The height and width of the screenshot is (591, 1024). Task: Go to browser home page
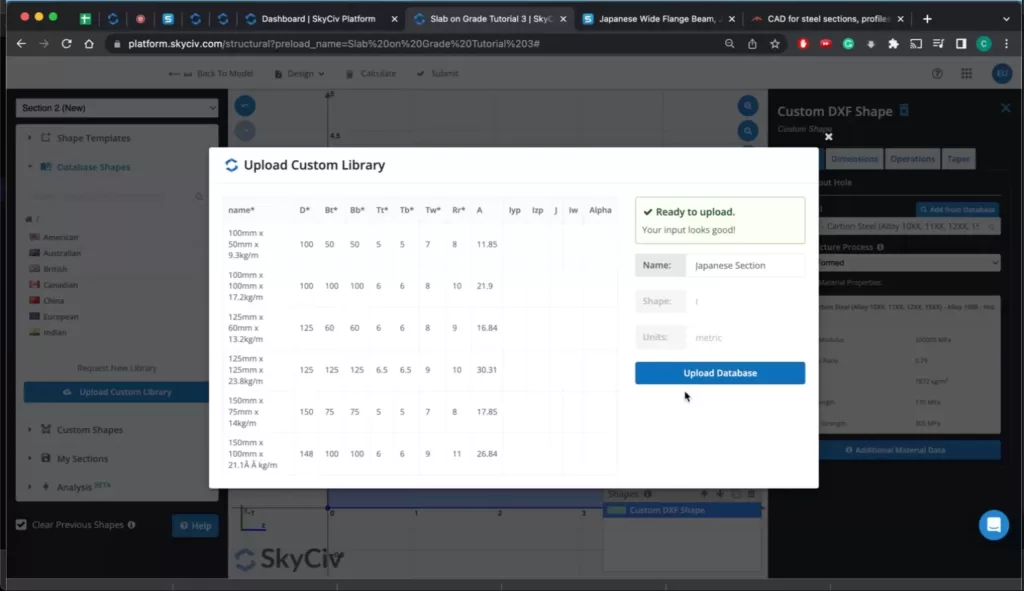click(89, 44)
